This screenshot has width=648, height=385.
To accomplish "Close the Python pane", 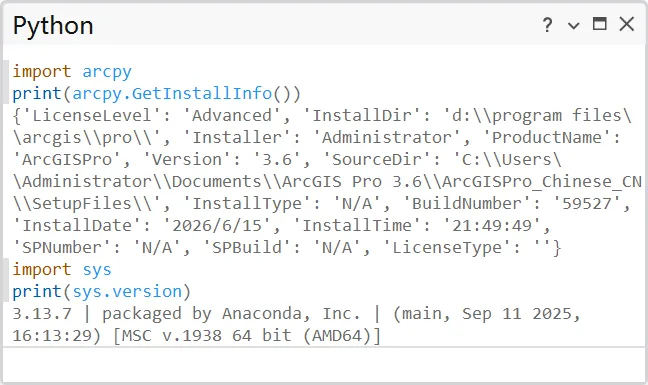I will [627, 24].
